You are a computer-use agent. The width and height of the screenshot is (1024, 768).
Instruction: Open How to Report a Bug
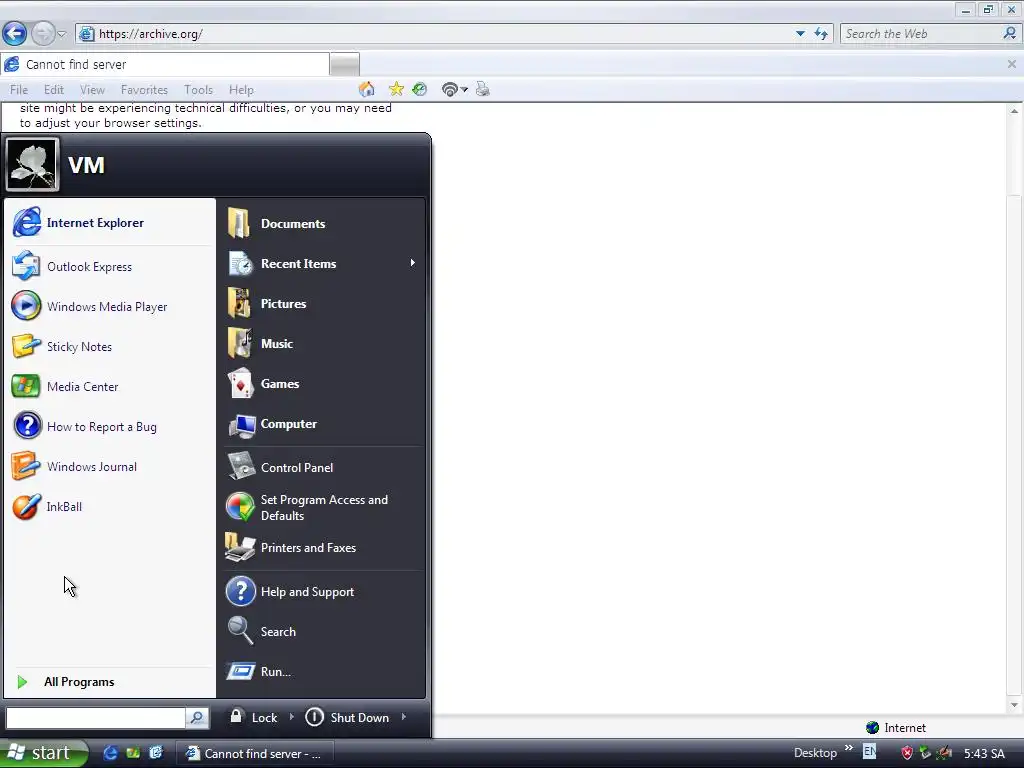(109, 426)
